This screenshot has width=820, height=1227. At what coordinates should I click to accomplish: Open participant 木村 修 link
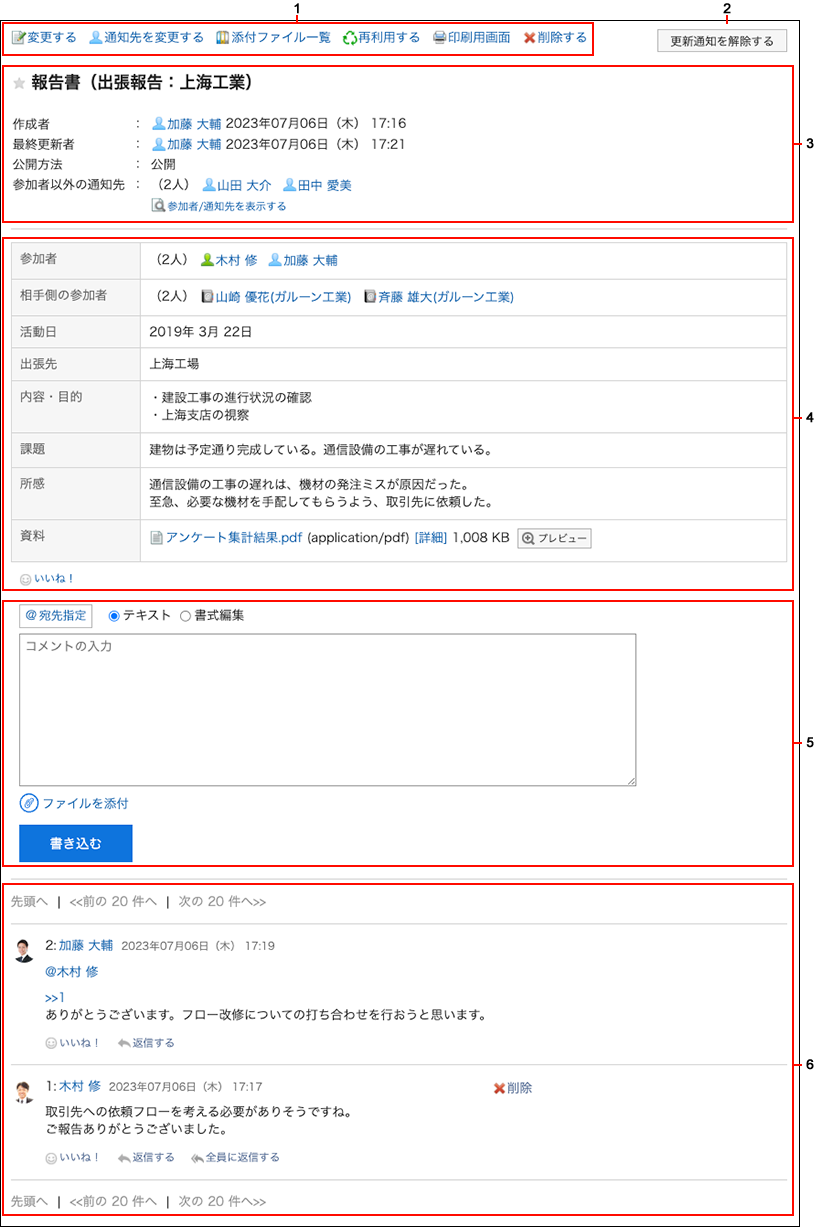pyautogui.click(x=229, y=260)
